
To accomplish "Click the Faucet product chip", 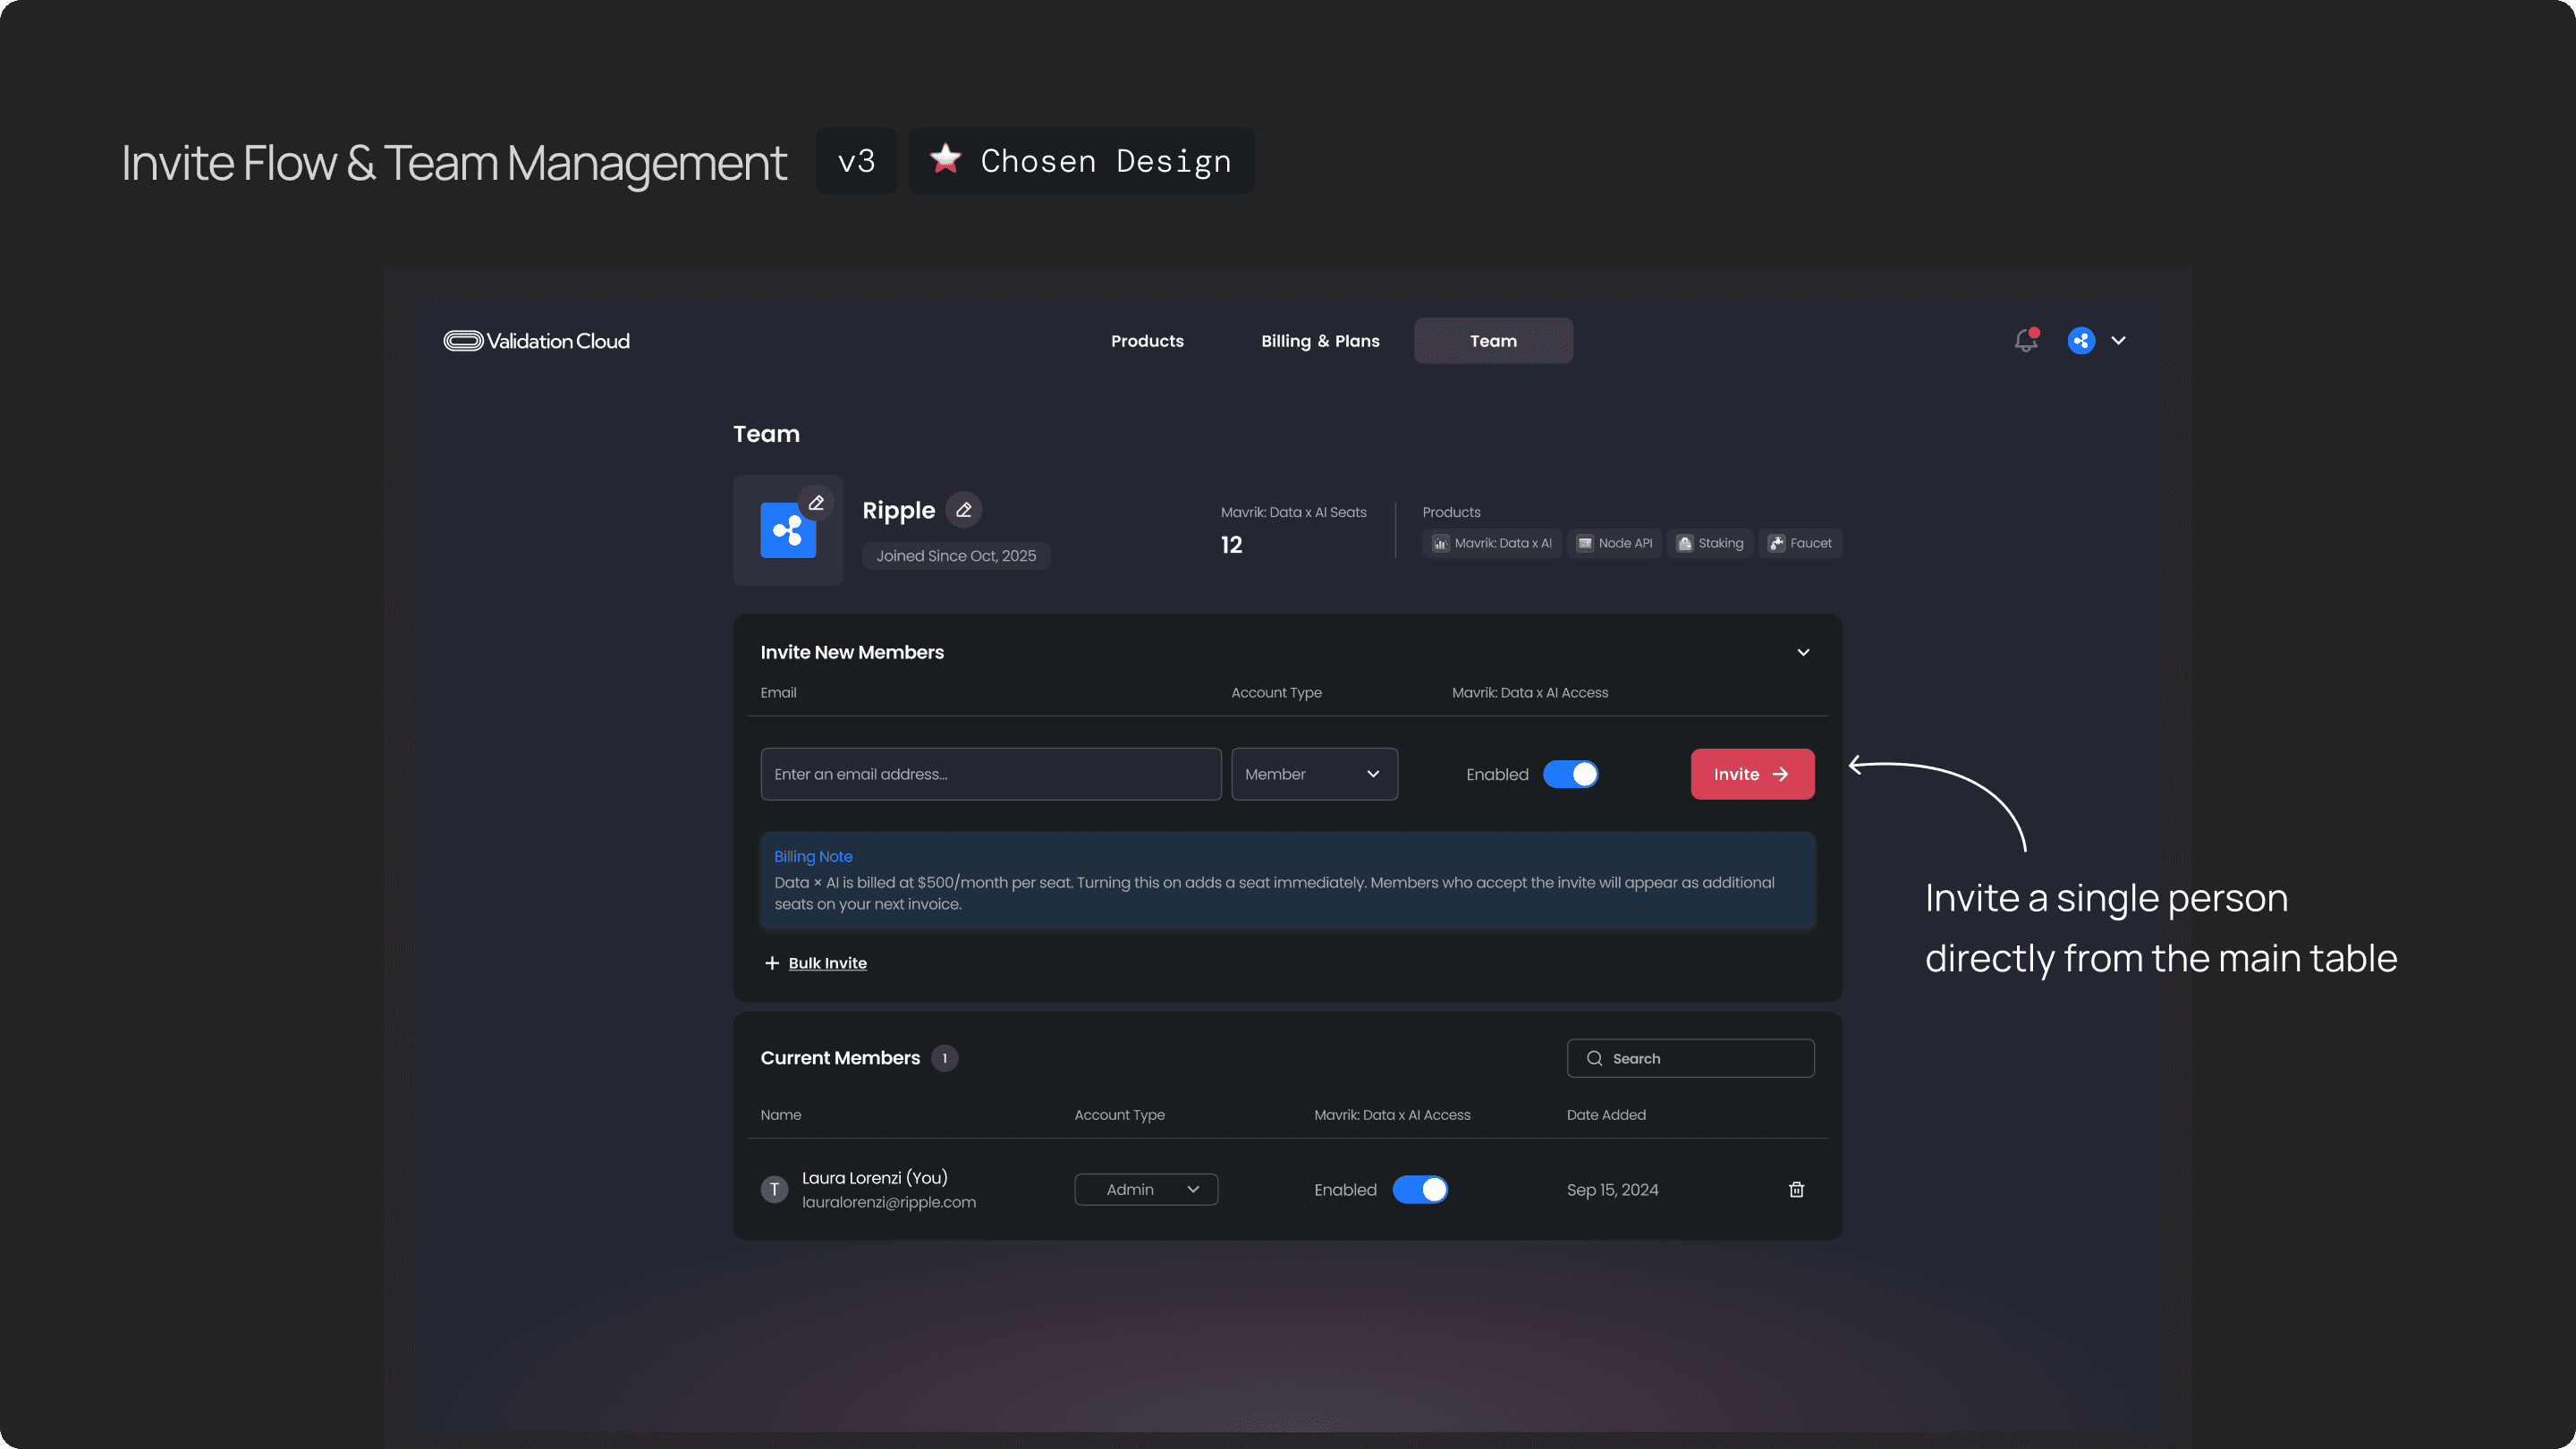I will click(x=1800, y=543).
